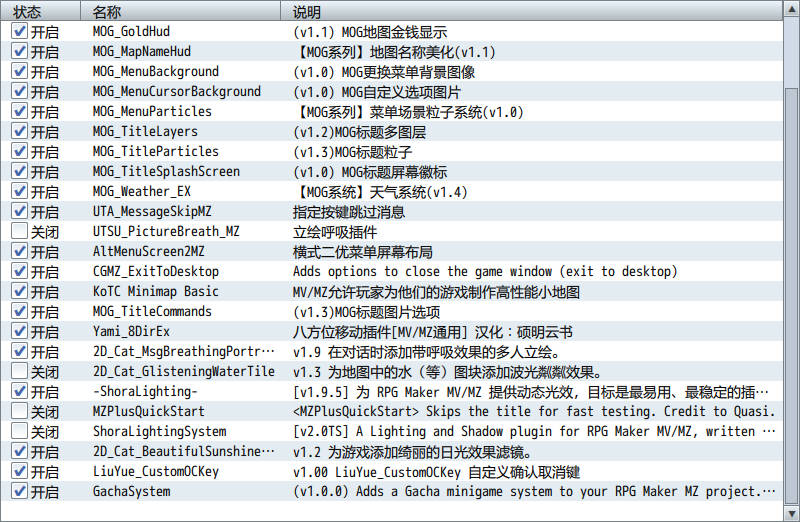Uncheck the MOG_GoldHud plugin checkbox
Image resolution: width=800 pixels, height=522 pixels.
[x=19, y=31]
